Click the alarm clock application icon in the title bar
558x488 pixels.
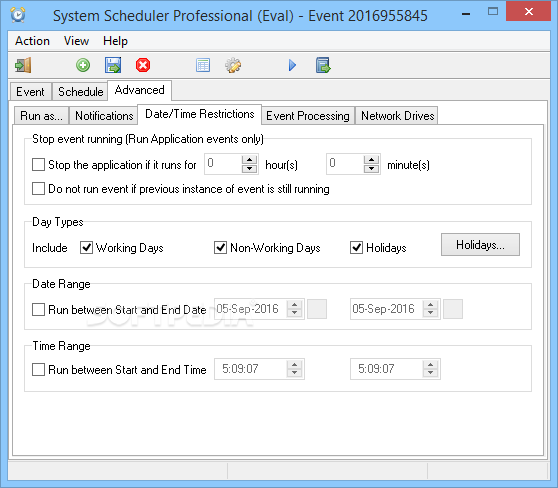click(18, 15)
